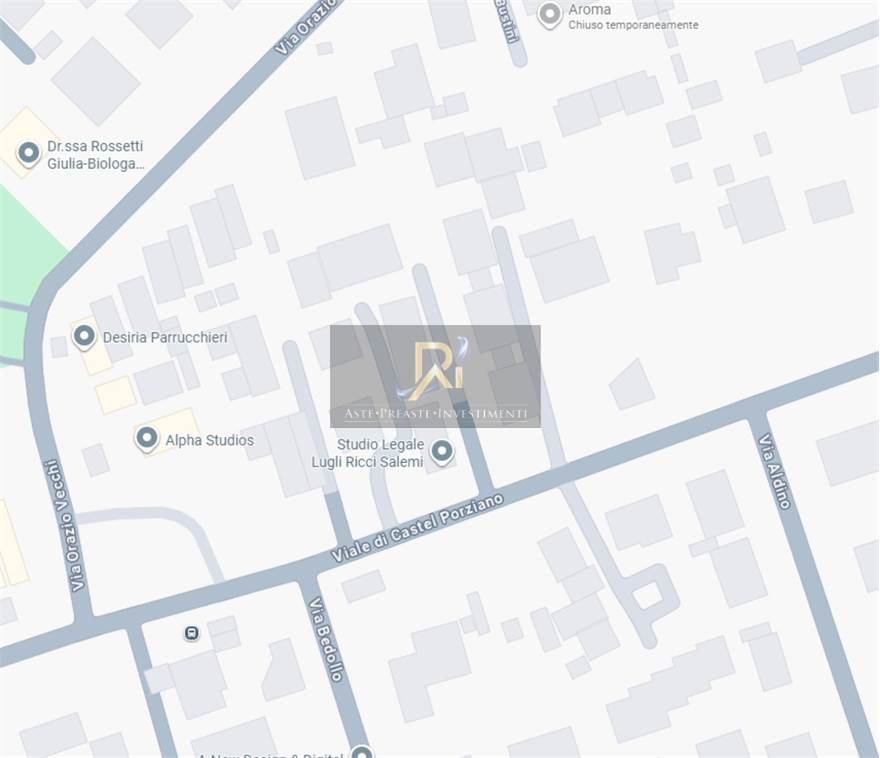Click the Via Aldino street label
Screen dimensions: 880x758
(x=774, y=471)
